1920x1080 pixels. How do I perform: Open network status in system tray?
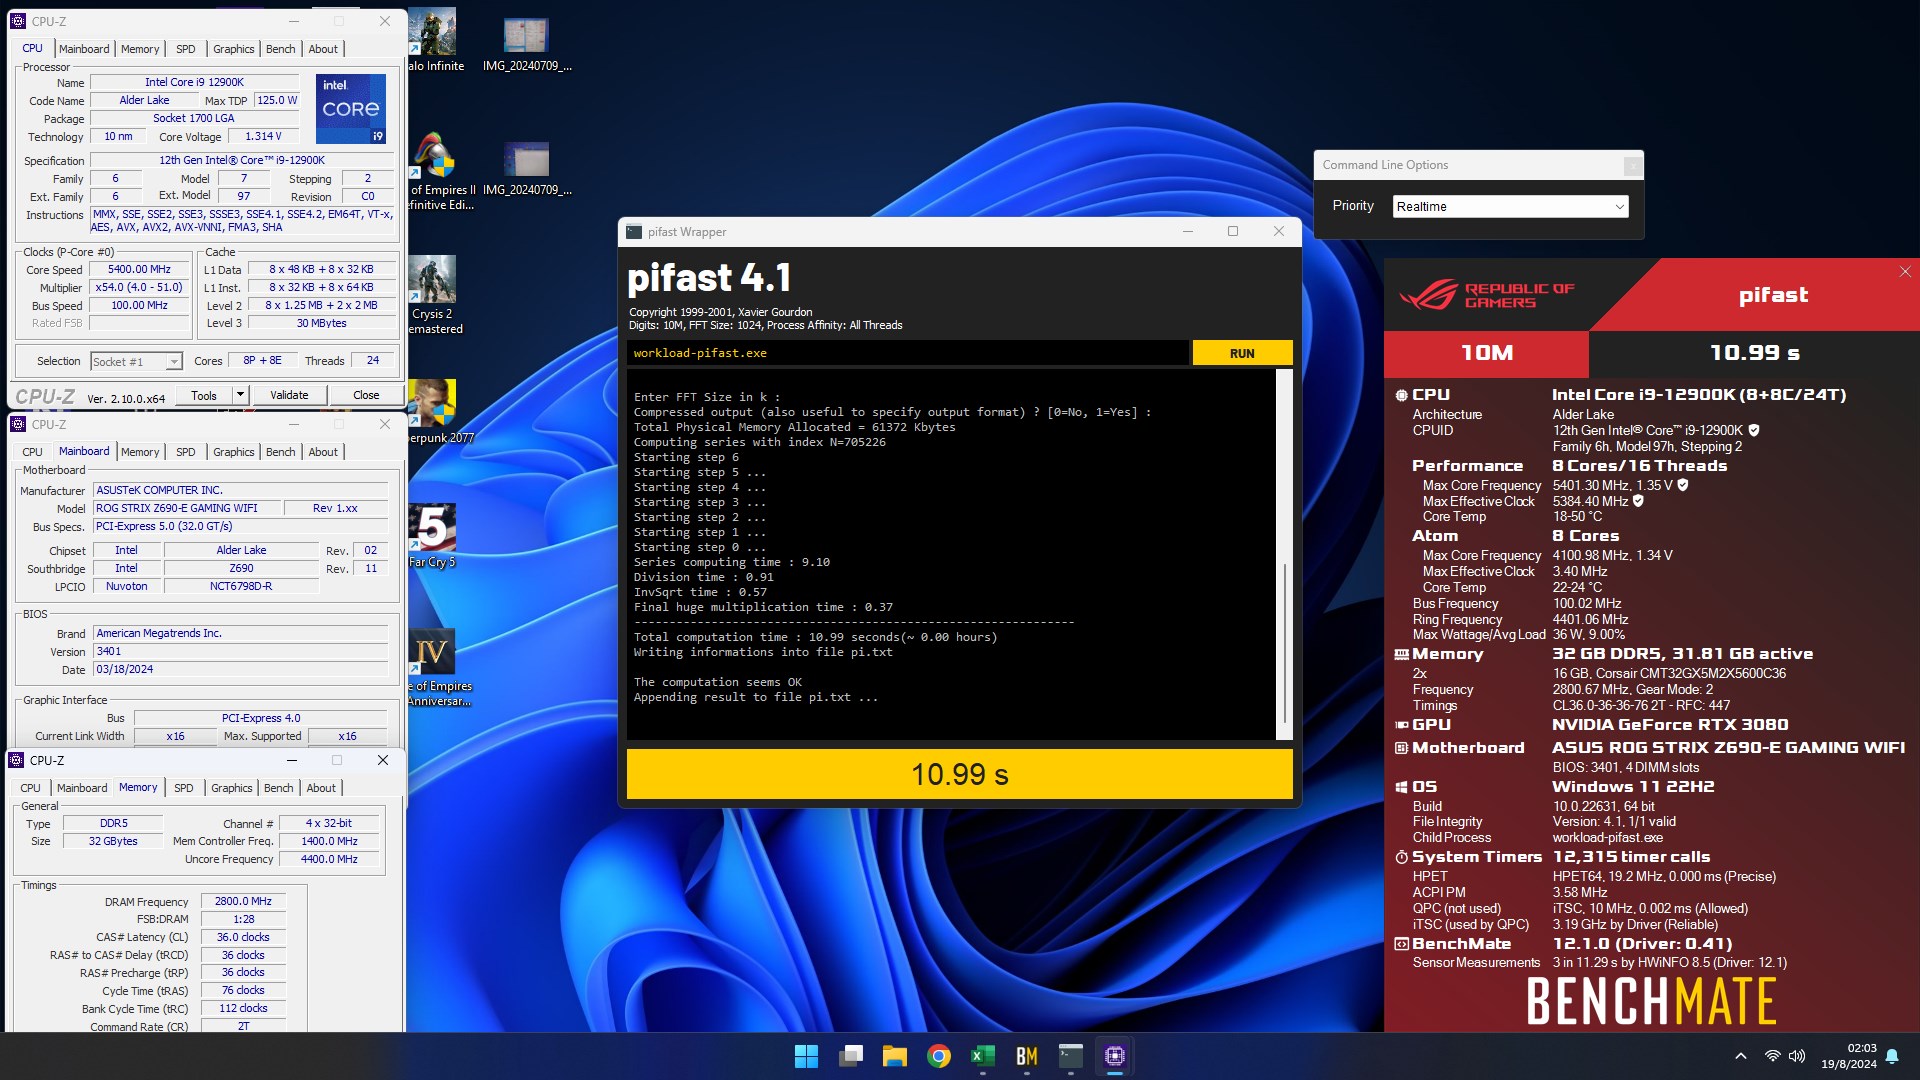click(1772, 1056)
